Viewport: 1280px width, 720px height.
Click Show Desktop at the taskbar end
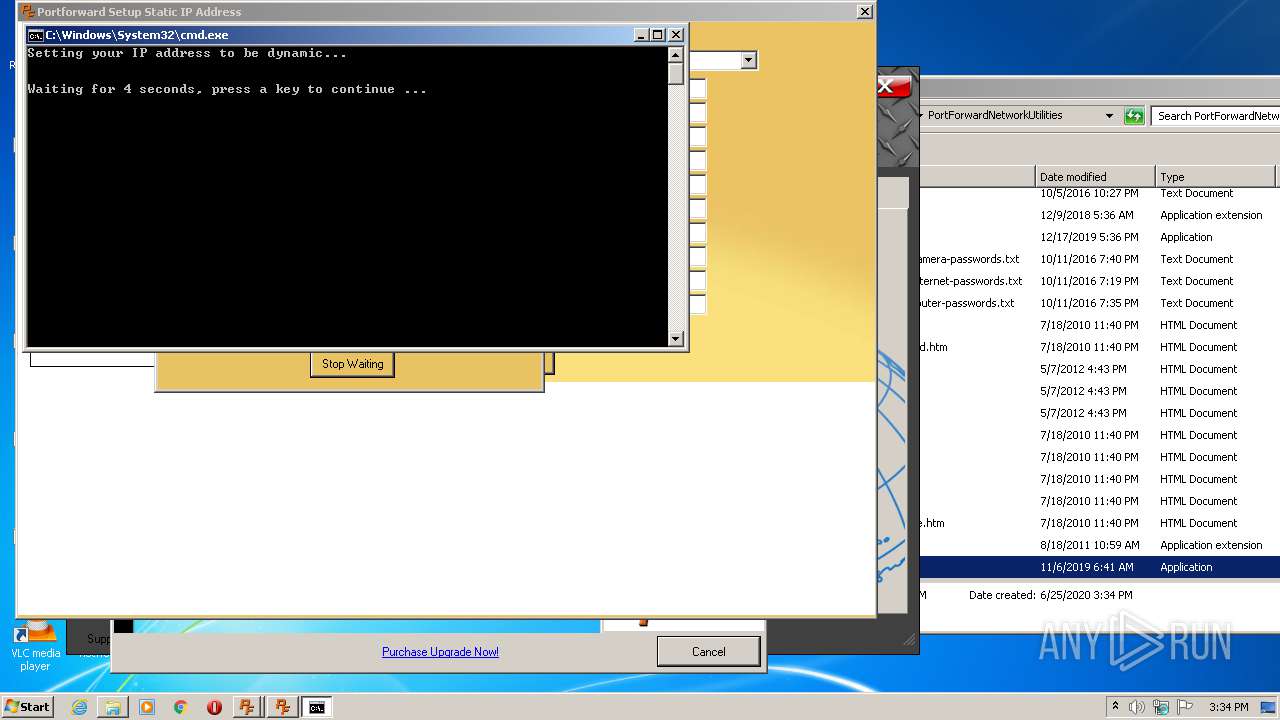tap(1269, 707)
